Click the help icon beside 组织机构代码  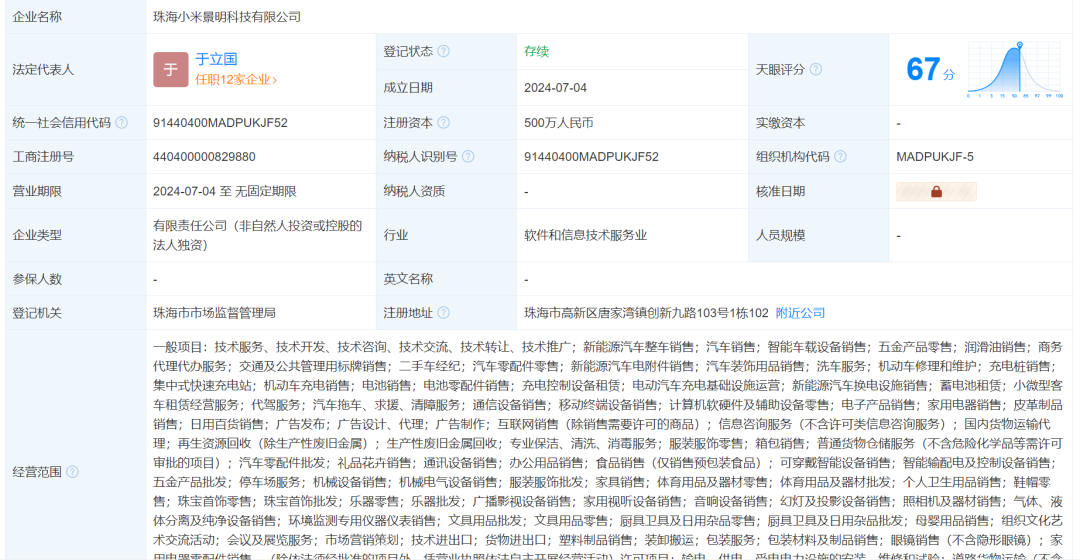coord(840,157)
